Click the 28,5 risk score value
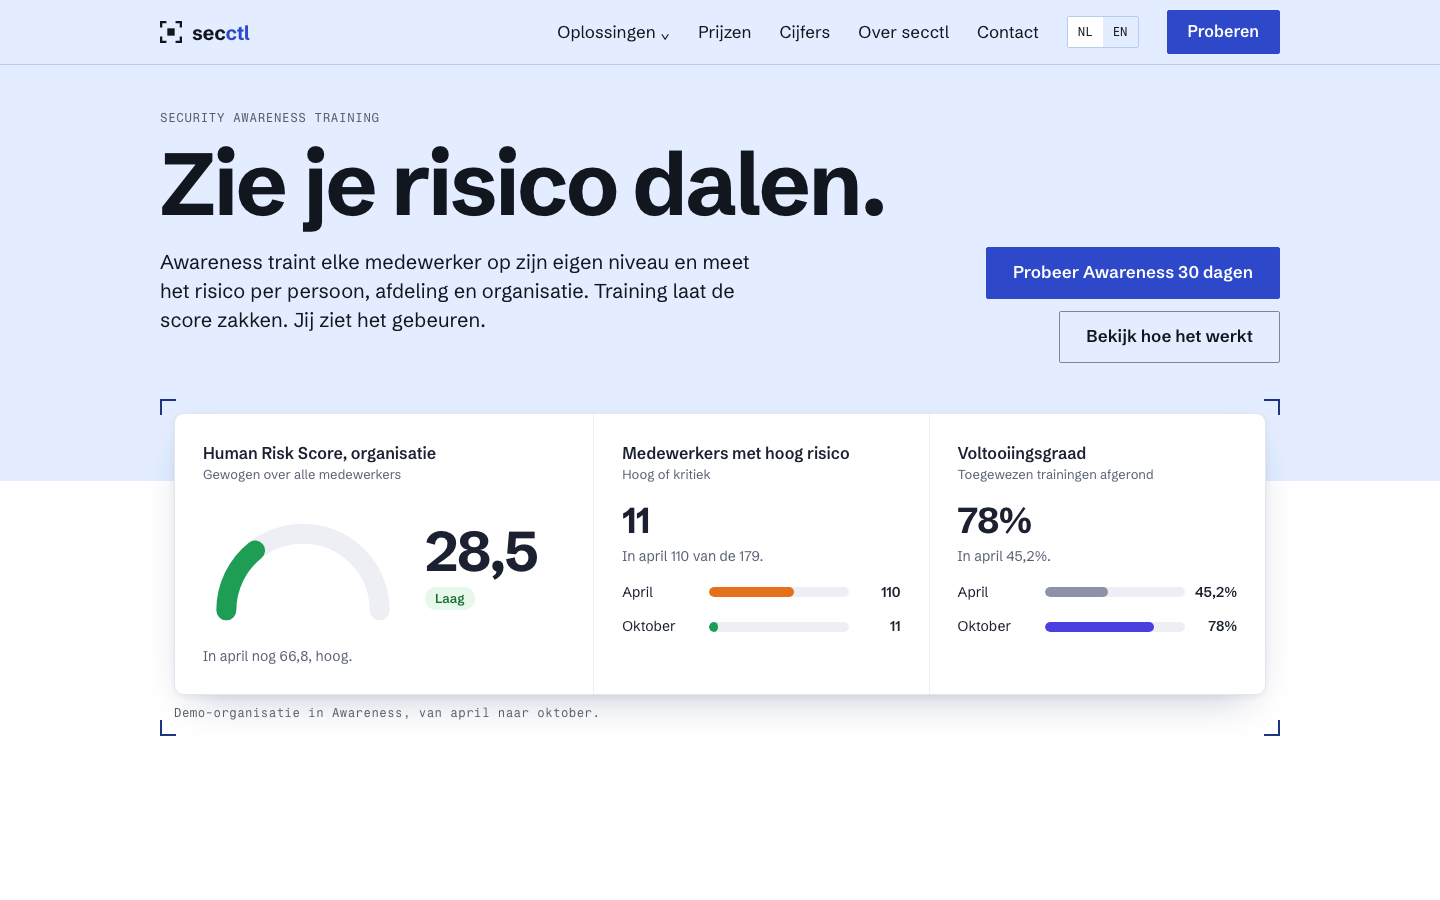The height and width of the screenshot is (900, 1440). tap(481, 551)
